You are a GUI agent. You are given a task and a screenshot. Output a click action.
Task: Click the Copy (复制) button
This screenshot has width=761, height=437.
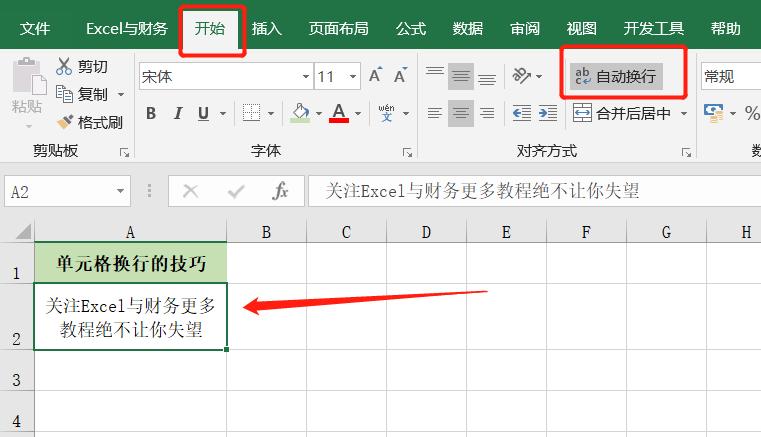tap(82, 94)
